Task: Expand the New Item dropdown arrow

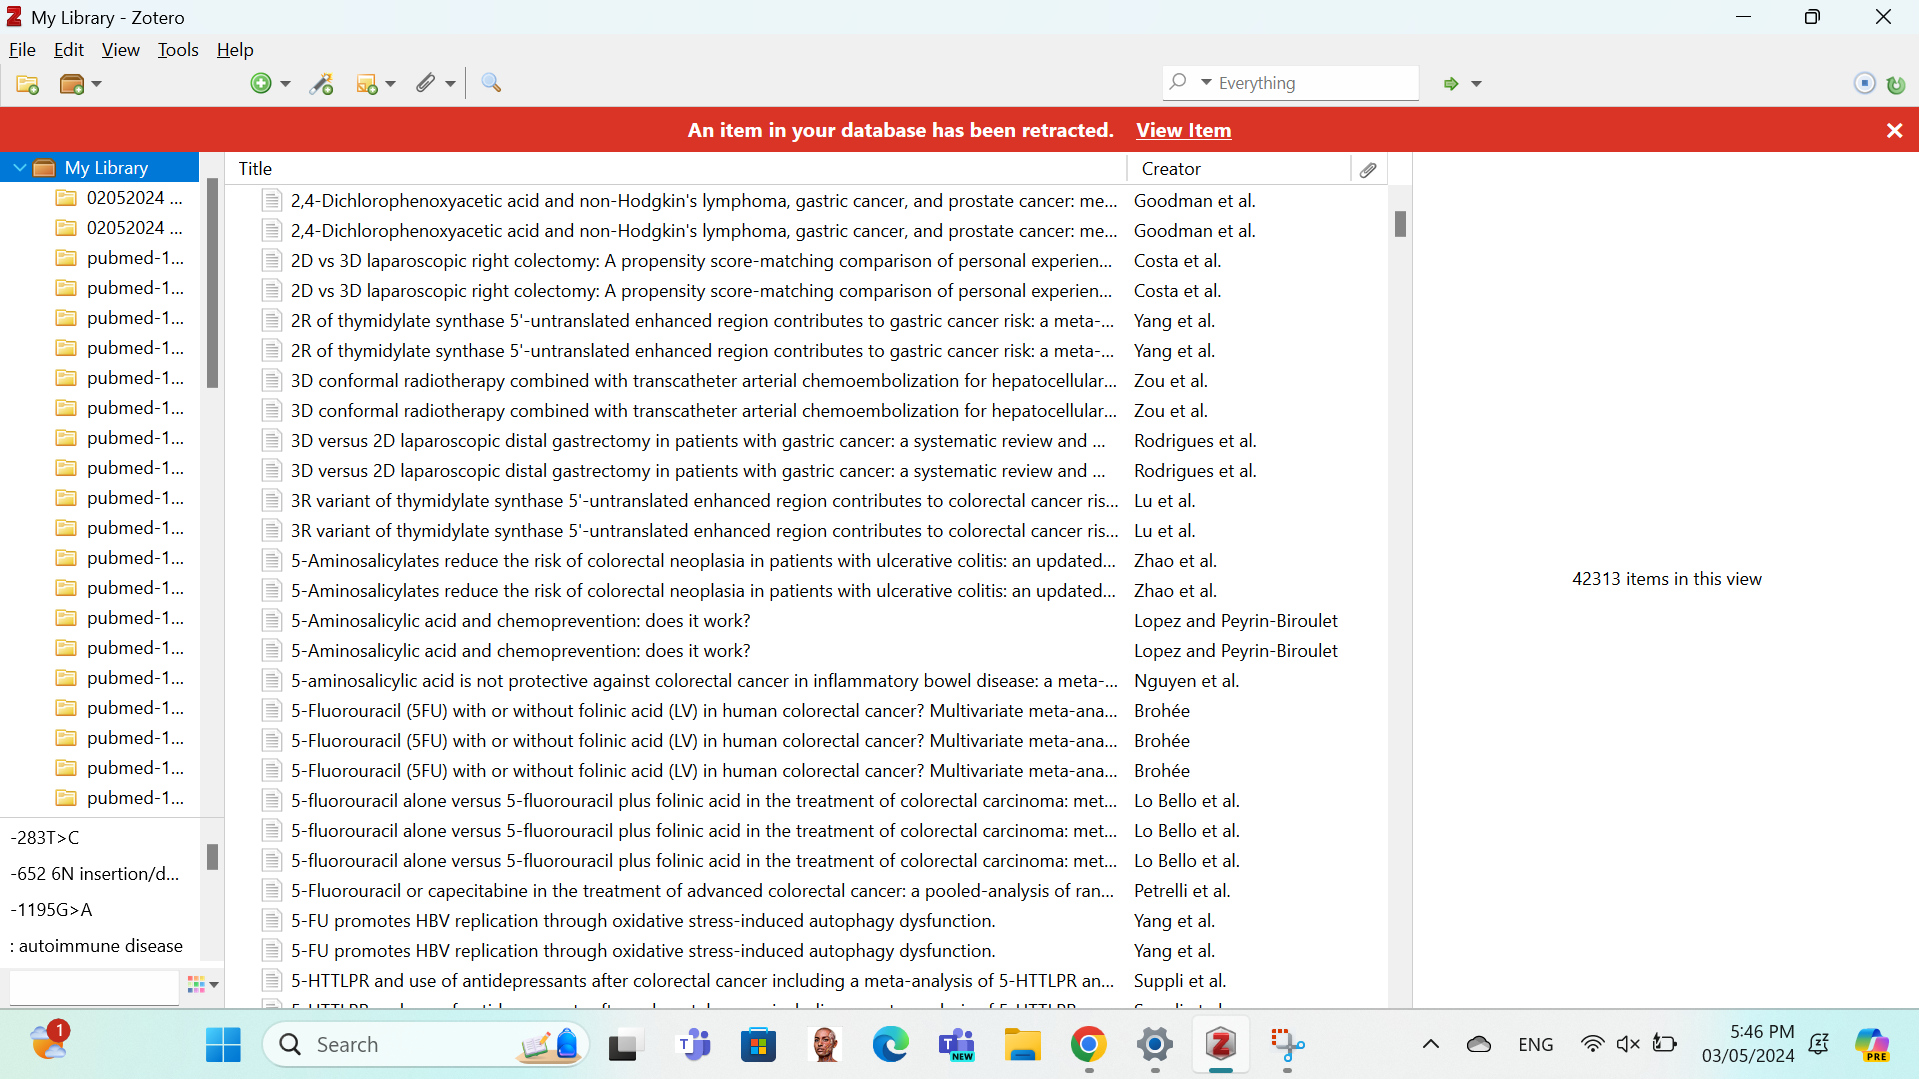Action: (285, 84)
